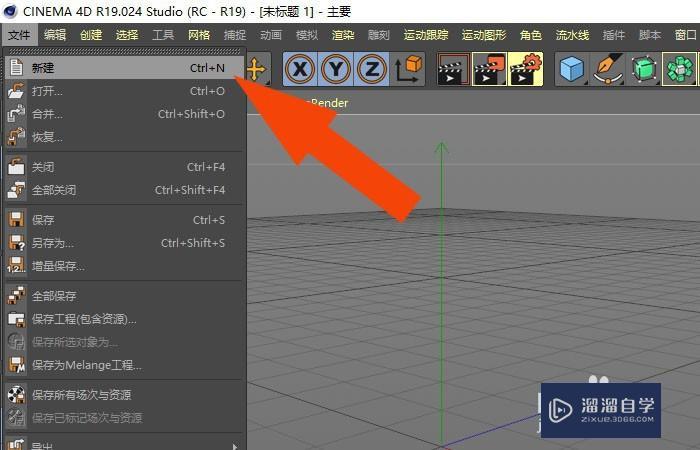Add a Cube primitive object
The width and height of the screenshot is (700, 450).
[572, 69]
